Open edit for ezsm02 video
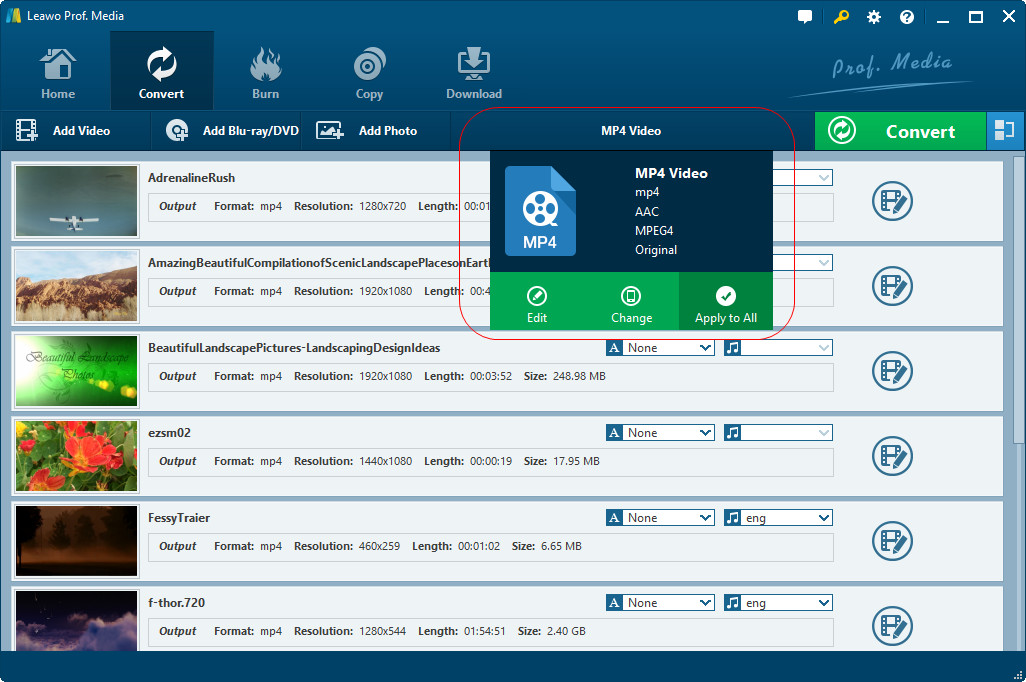The height and width of the screenshot is (682, 1026). pyautogui.click(x=891, y=456)
